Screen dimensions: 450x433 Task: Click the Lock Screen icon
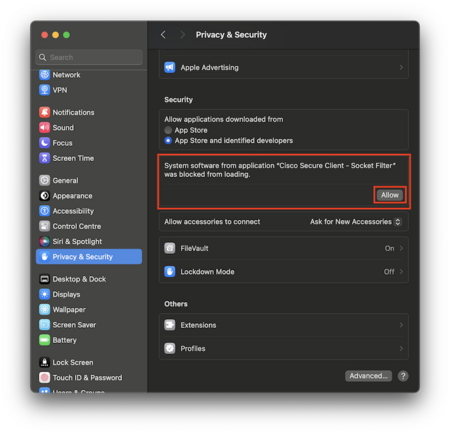pos(44,362)
